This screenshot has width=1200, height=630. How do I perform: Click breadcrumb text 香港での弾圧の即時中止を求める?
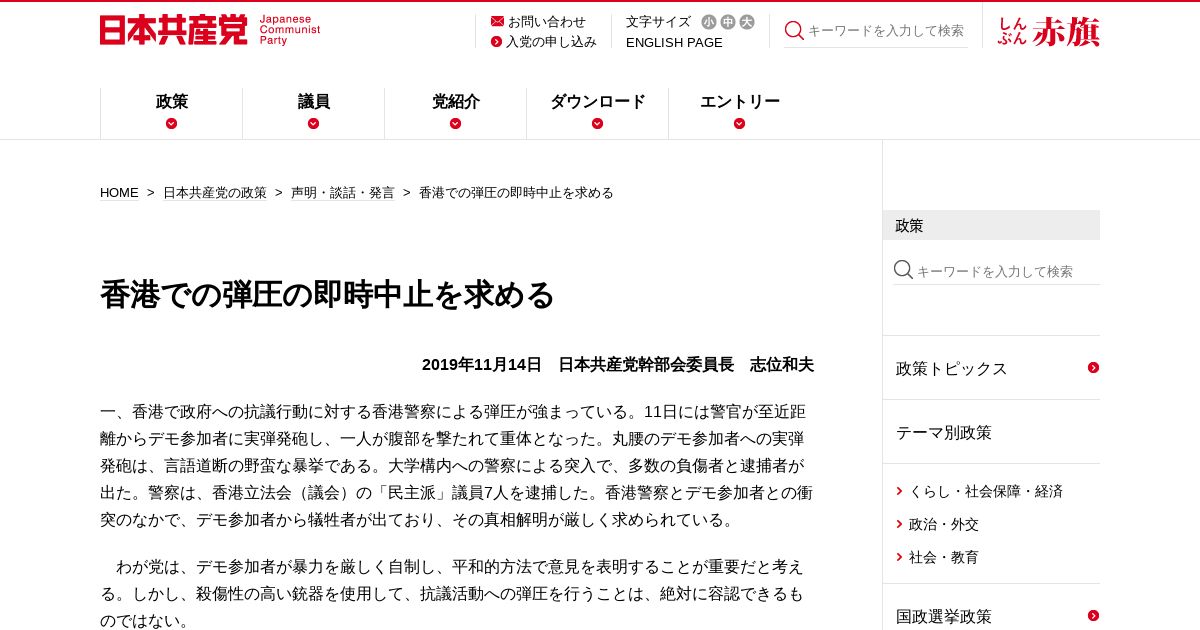point(516,193)
